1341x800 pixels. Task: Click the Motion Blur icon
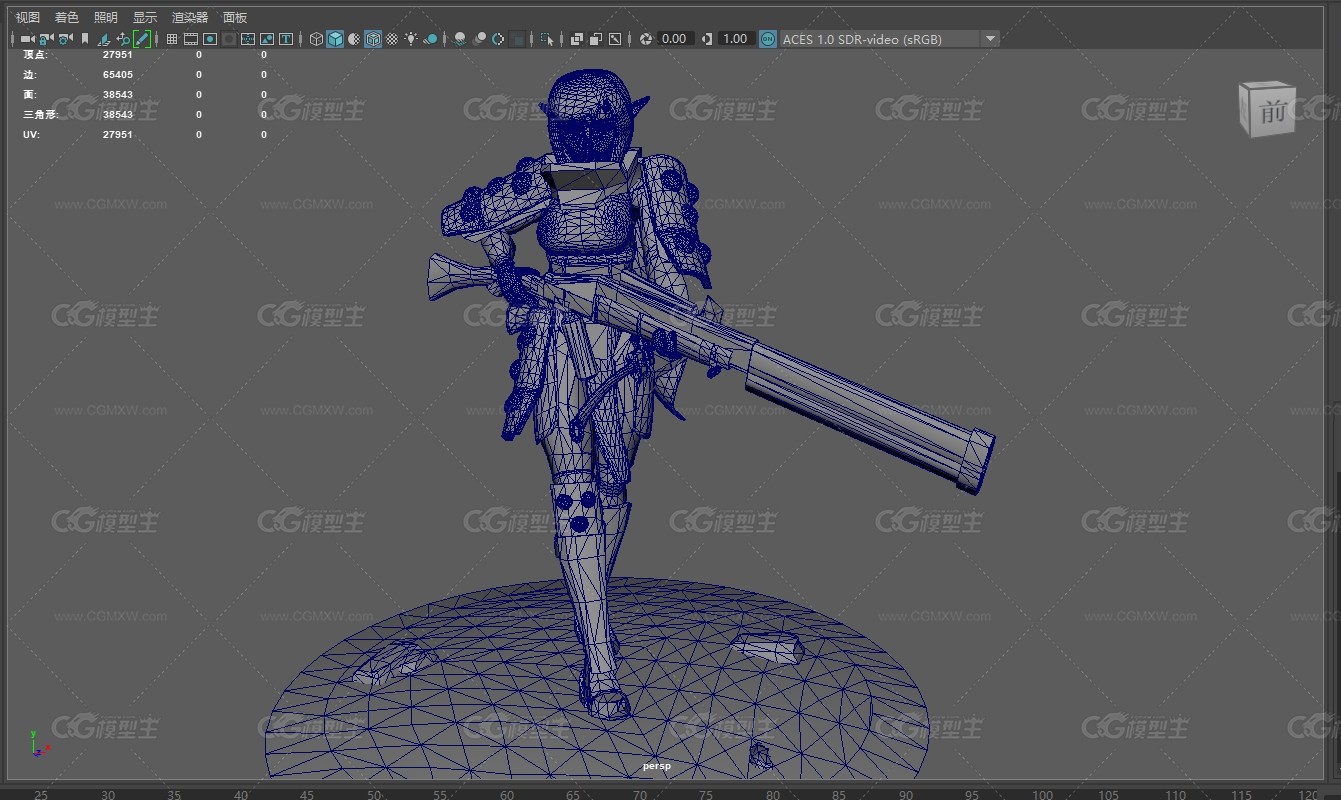[479, 39]
